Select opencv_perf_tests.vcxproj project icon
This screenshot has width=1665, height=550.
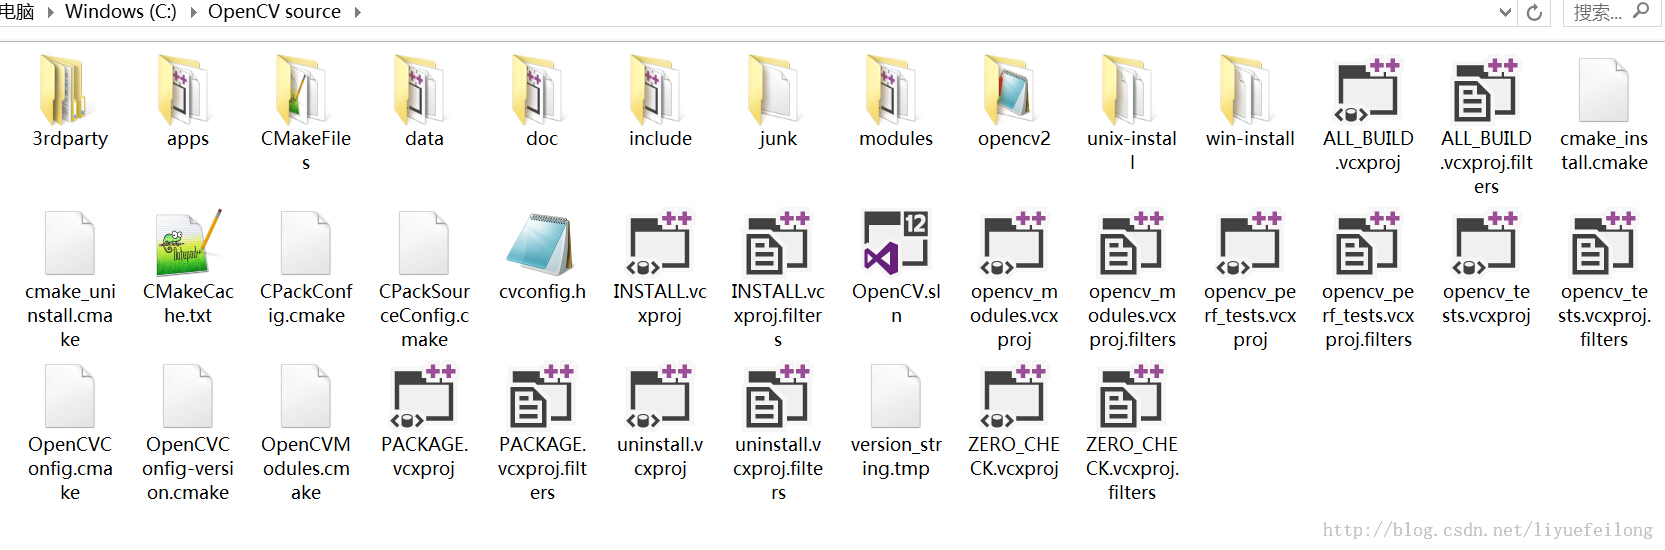coord(1250,243)
